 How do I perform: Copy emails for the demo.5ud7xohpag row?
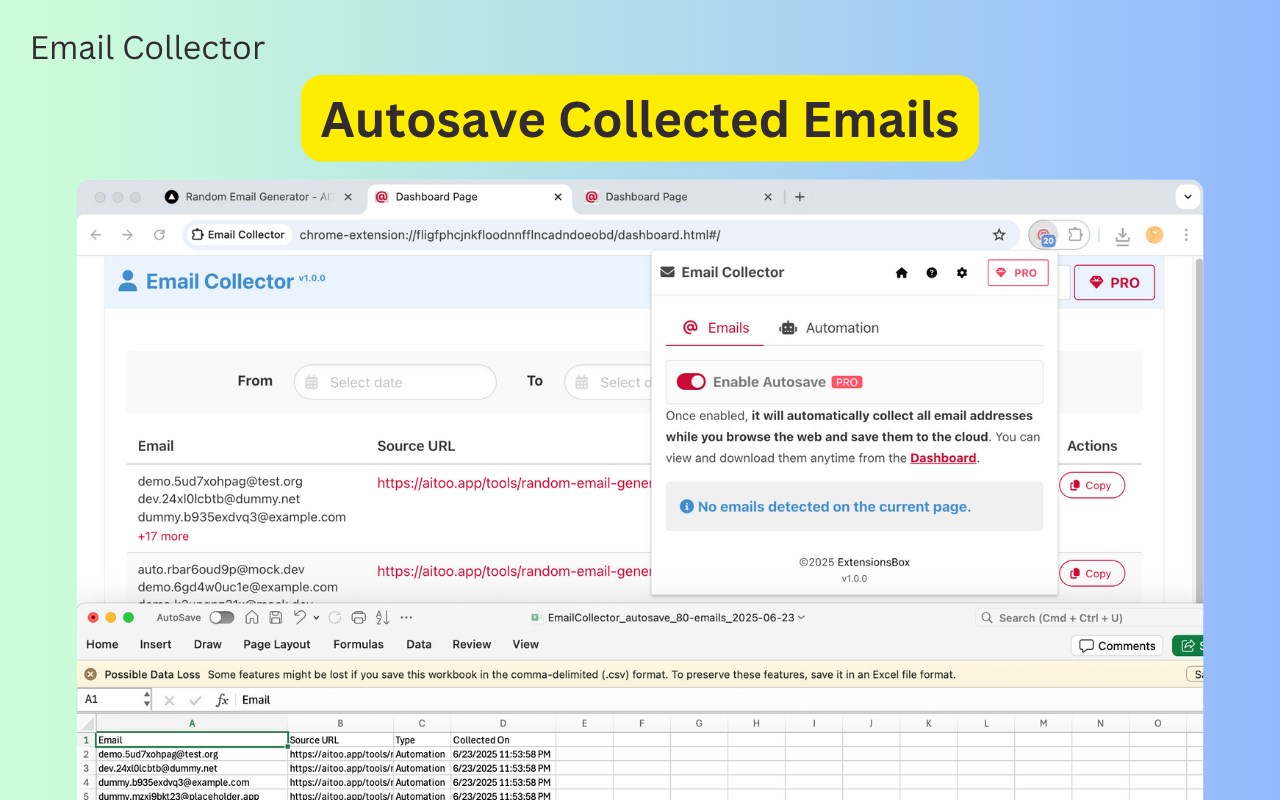tap(1092, 485)
